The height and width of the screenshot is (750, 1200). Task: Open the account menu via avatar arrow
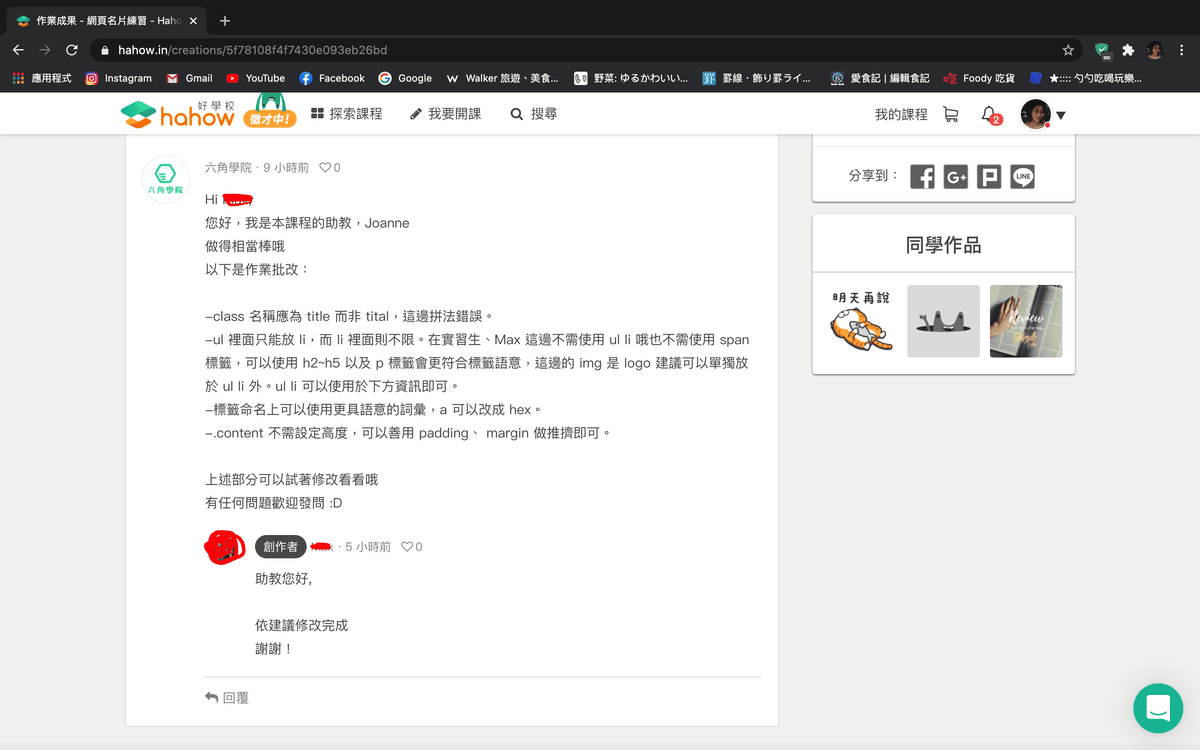[1060, 113]
